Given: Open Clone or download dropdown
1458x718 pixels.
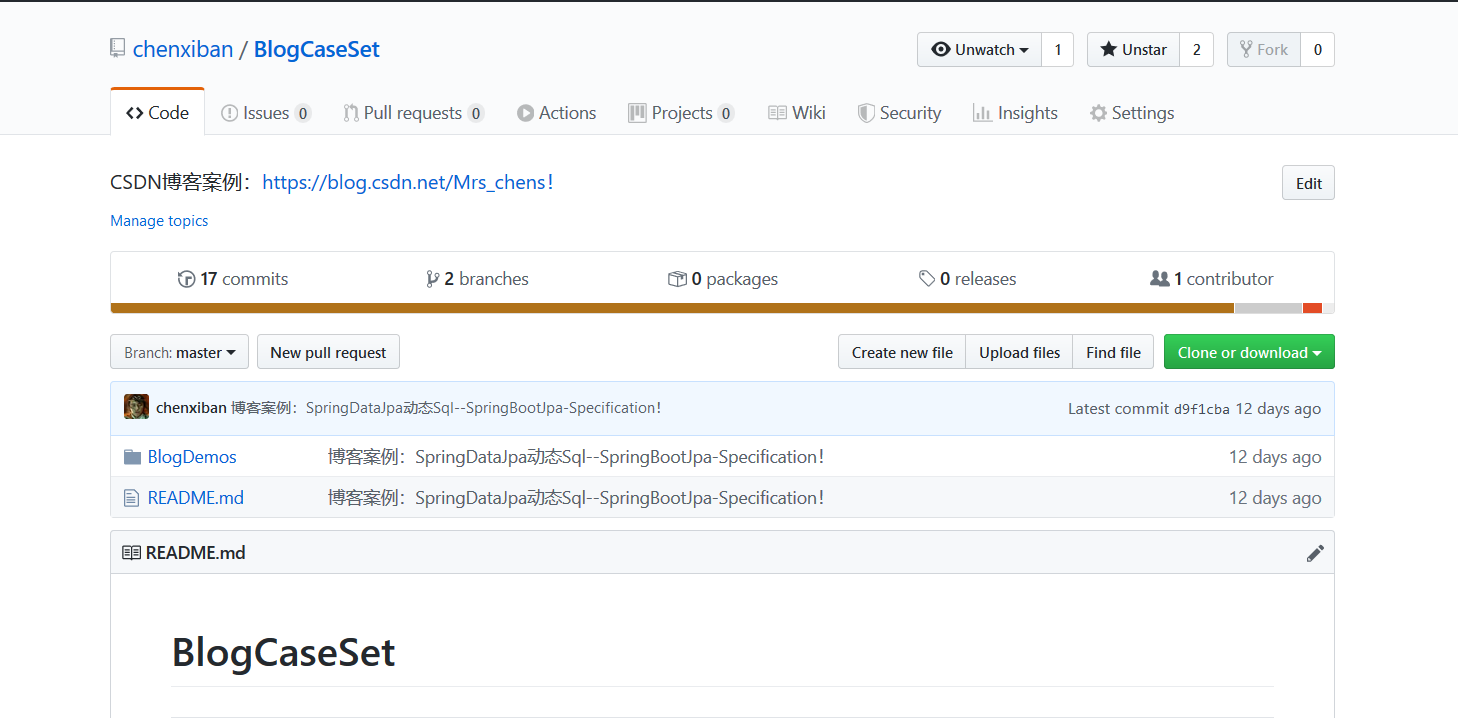Looking at the screenshot, I should [x=1249, y=352].
